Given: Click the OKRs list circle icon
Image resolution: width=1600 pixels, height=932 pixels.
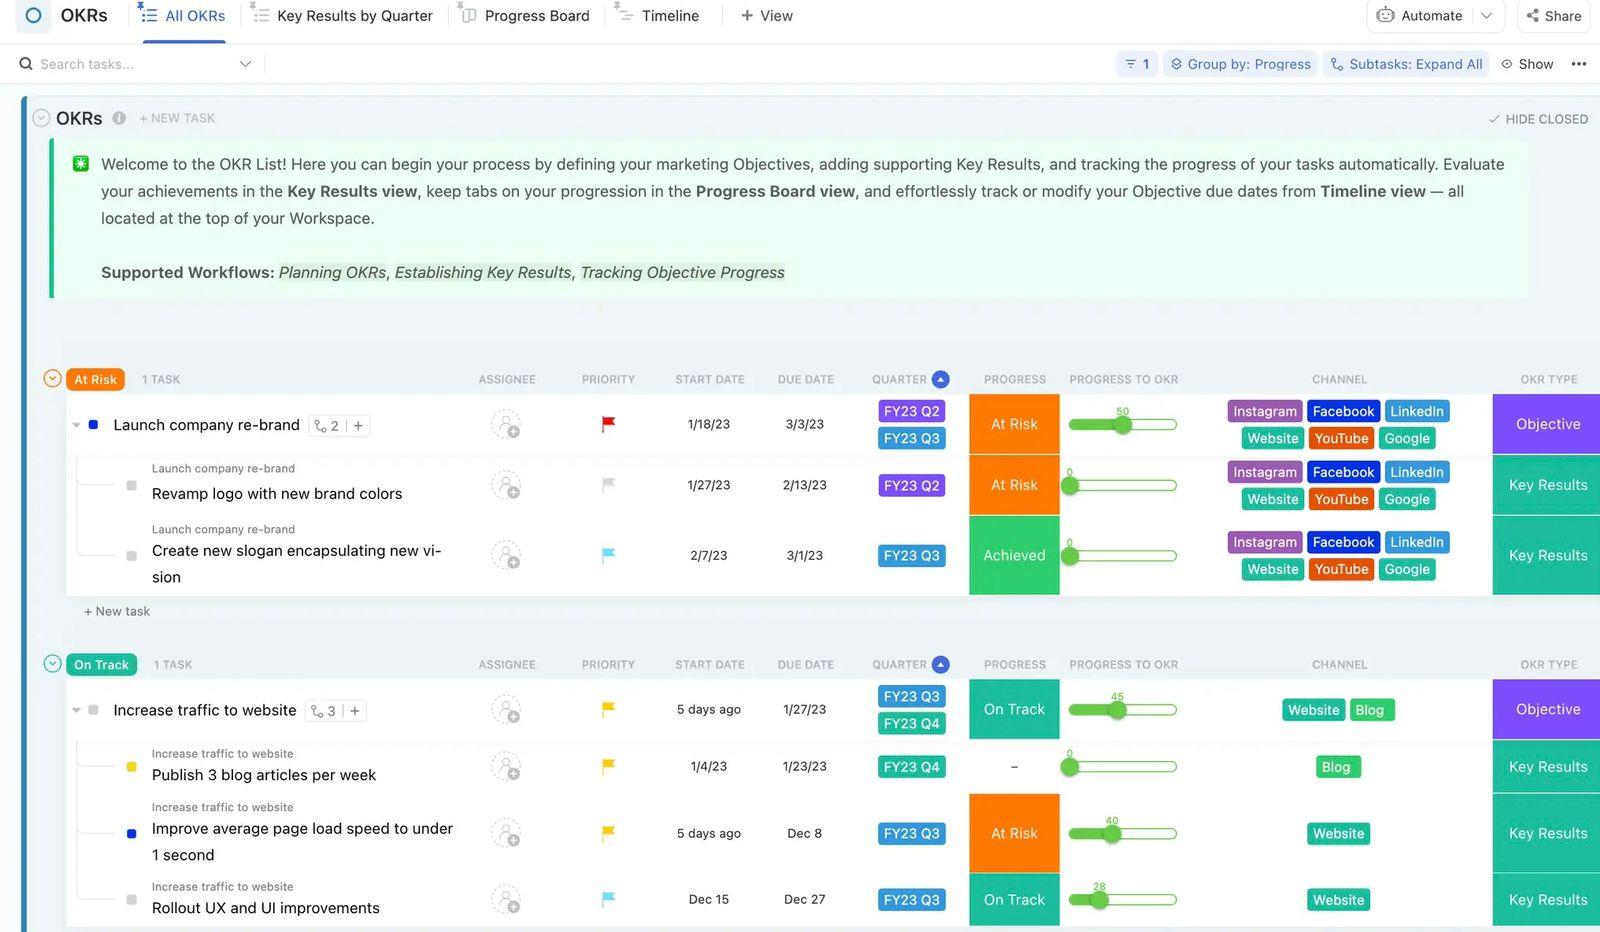Looking at the screenshot, I should (33, 16).
